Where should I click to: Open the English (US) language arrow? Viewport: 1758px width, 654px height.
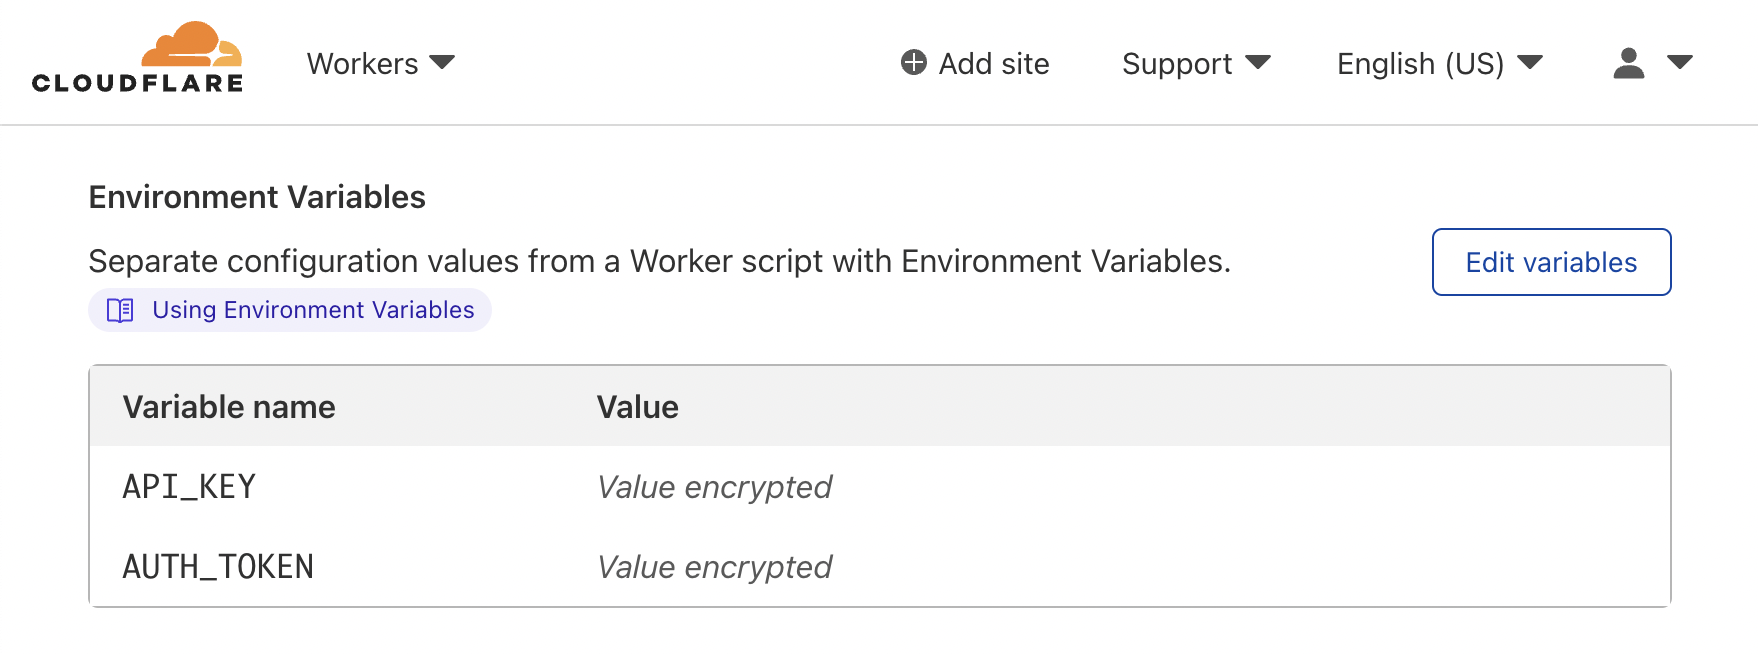tap(1530, 63)
